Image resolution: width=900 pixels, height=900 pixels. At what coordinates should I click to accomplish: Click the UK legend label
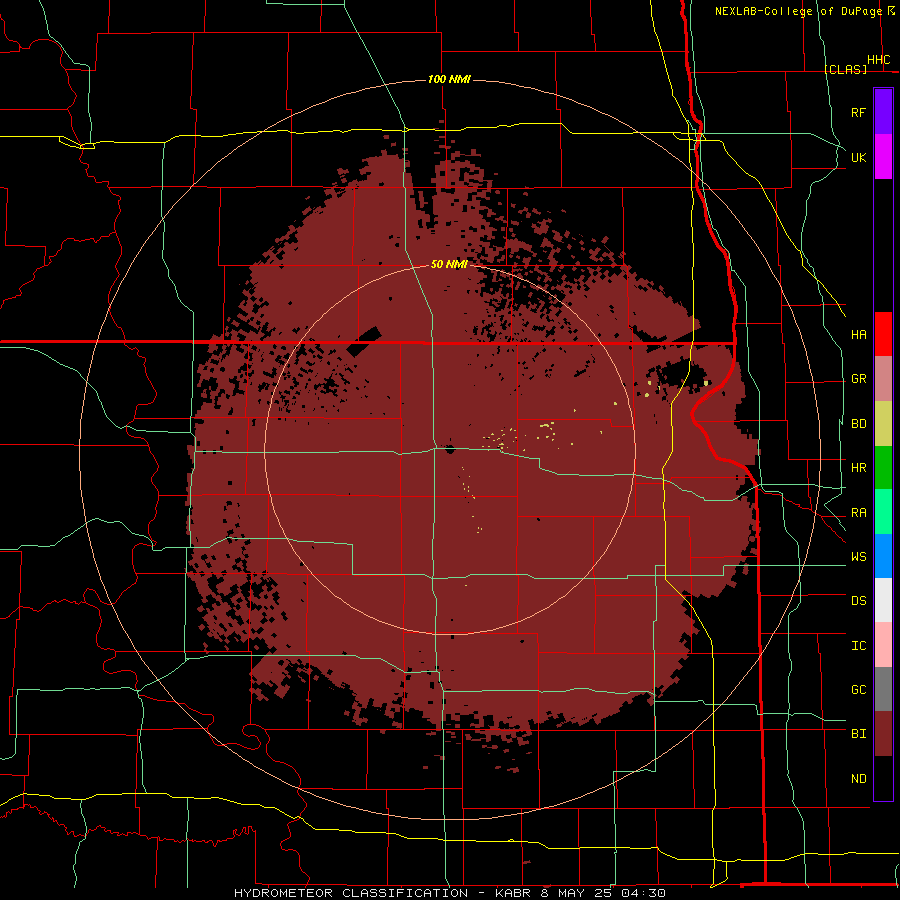coord(859,157)
